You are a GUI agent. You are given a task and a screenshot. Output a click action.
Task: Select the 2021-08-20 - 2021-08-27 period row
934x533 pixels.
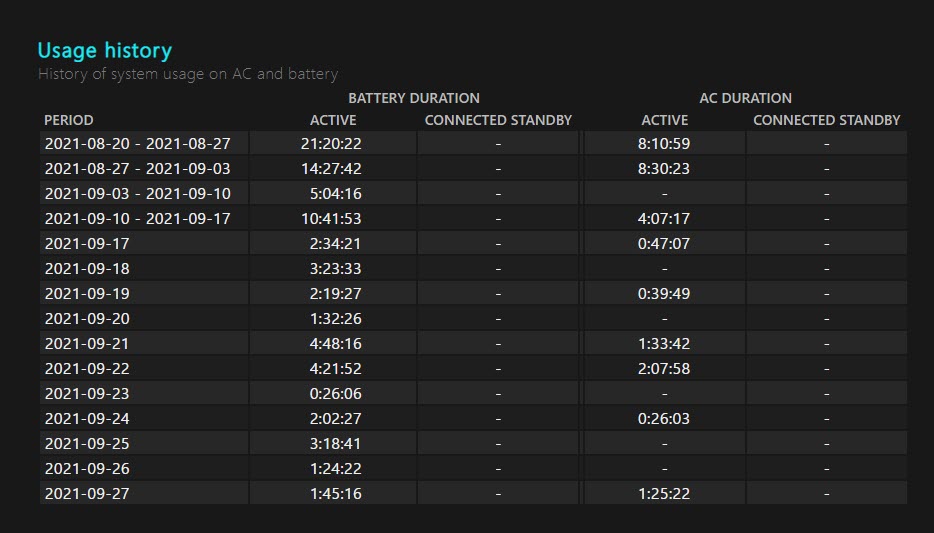(474, 144)
